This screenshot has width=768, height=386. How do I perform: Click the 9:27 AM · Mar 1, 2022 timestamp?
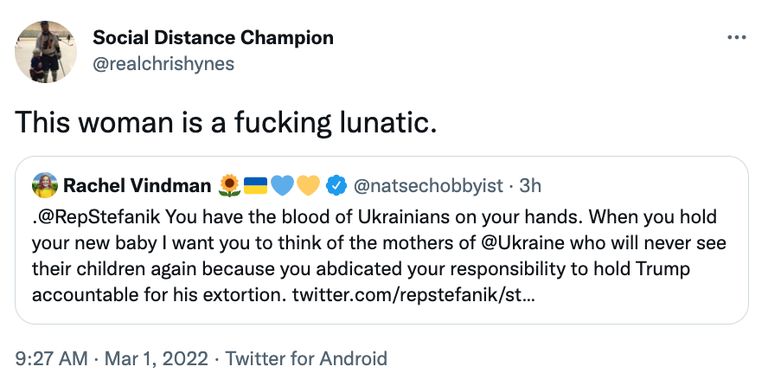tap(112, 359)
